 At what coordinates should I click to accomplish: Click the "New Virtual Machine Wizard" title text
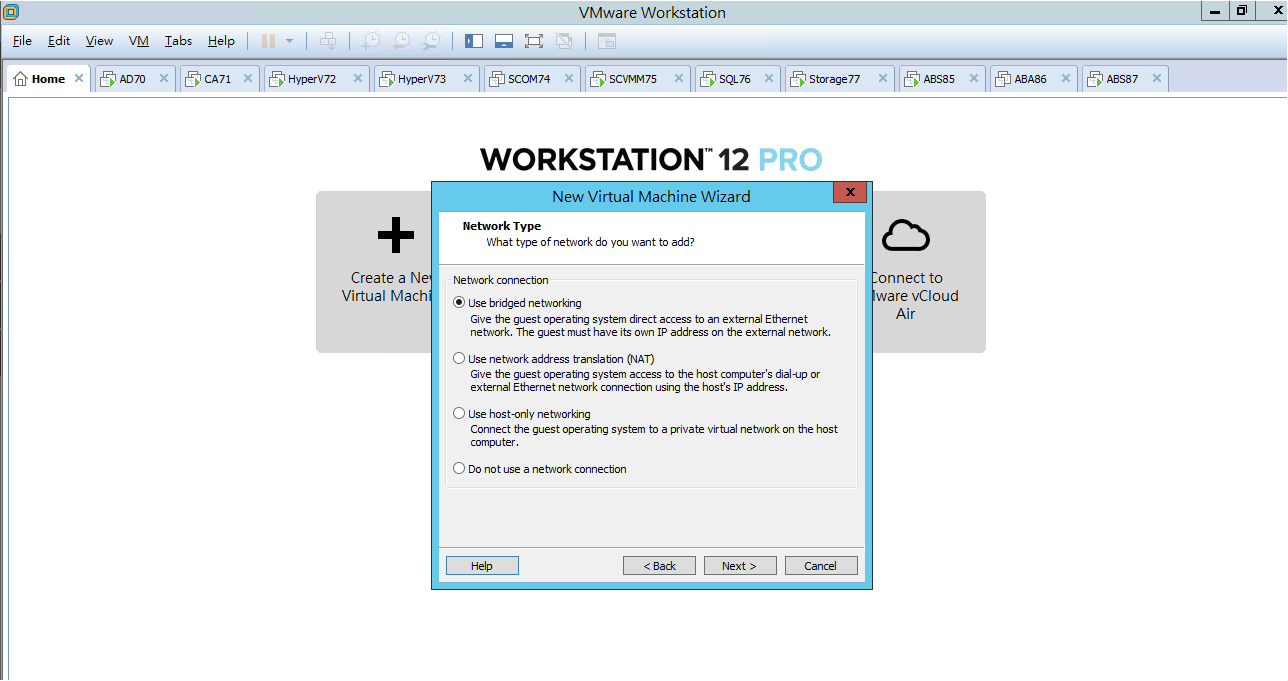(x=651, y=196)
